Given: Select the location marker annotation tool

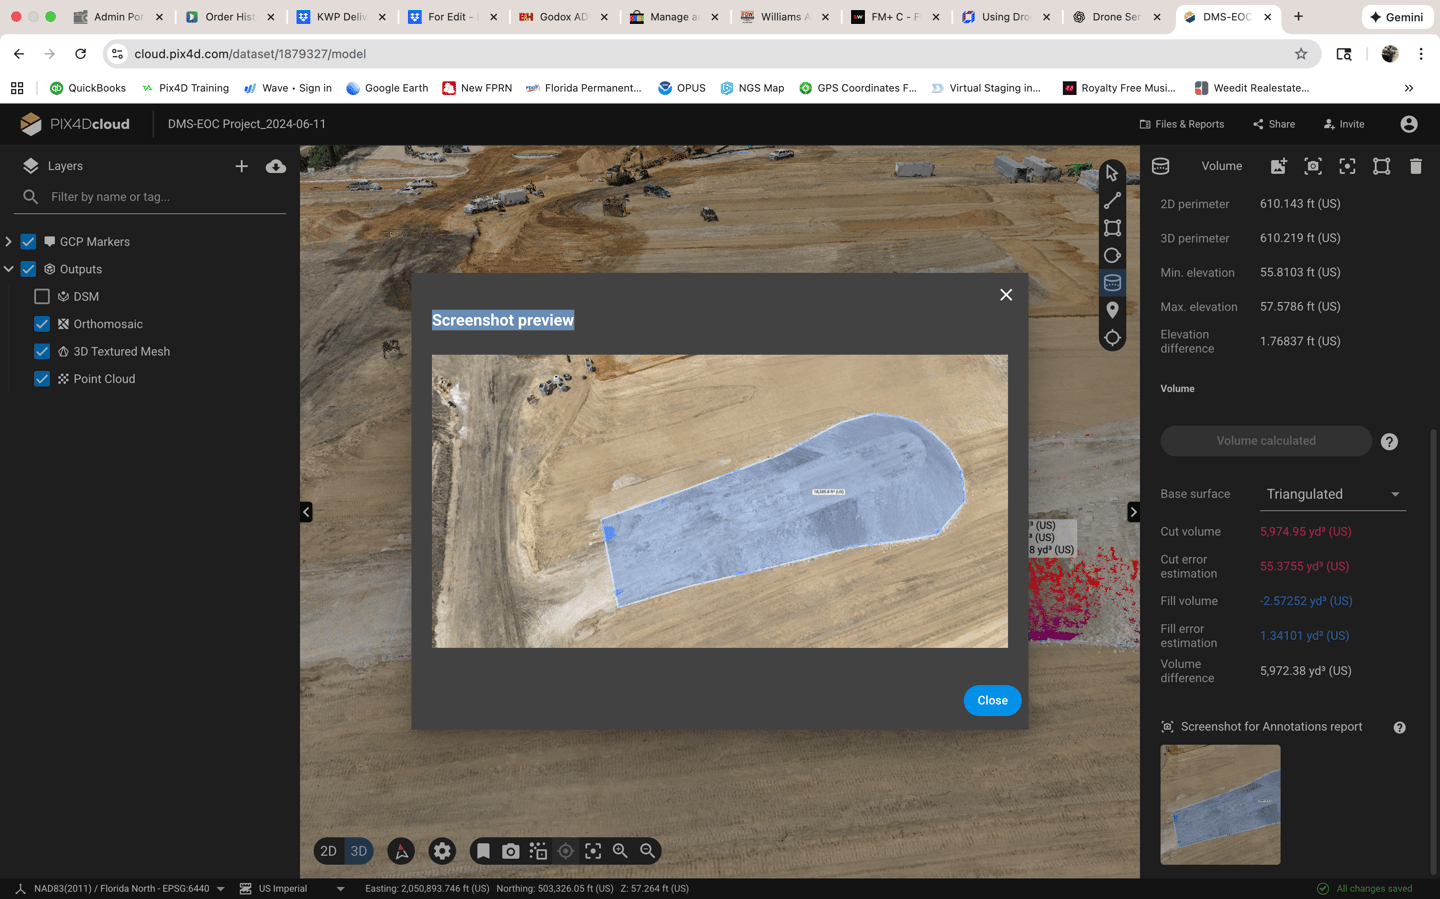Looking at the screenshot, I should pos(1112,309).
